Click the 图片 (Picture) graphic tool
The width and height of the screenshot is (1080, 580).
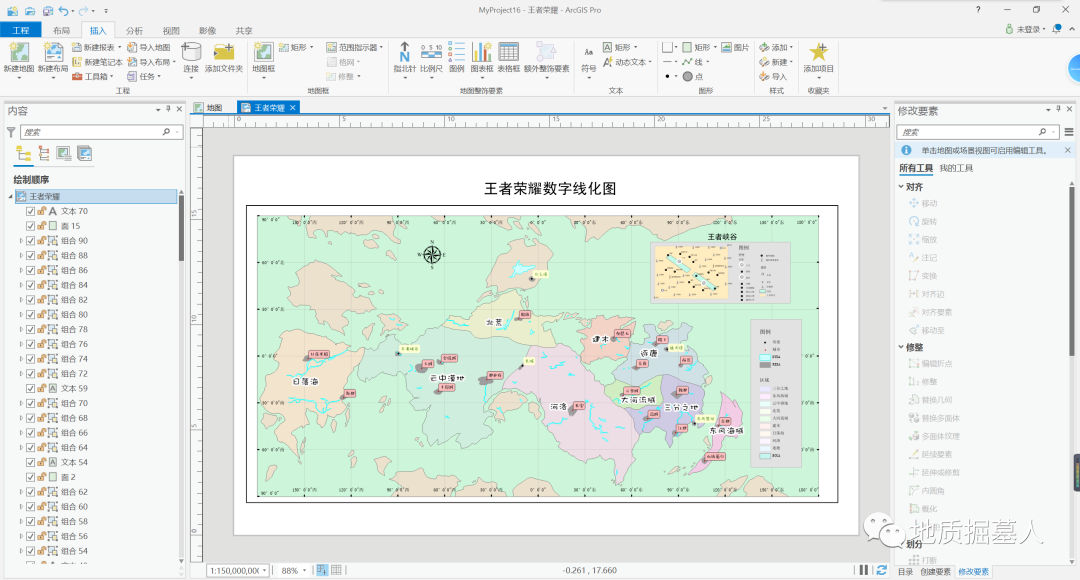(735, 48)
